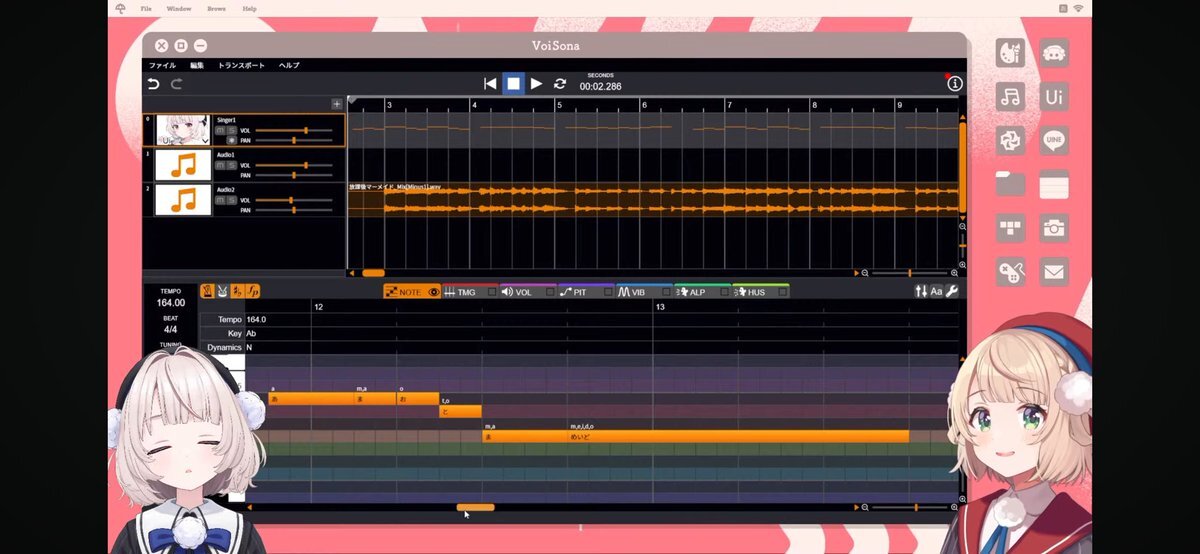Open the paint palette desktop icon
The image size is (1200, 554).
(1010, 53)
